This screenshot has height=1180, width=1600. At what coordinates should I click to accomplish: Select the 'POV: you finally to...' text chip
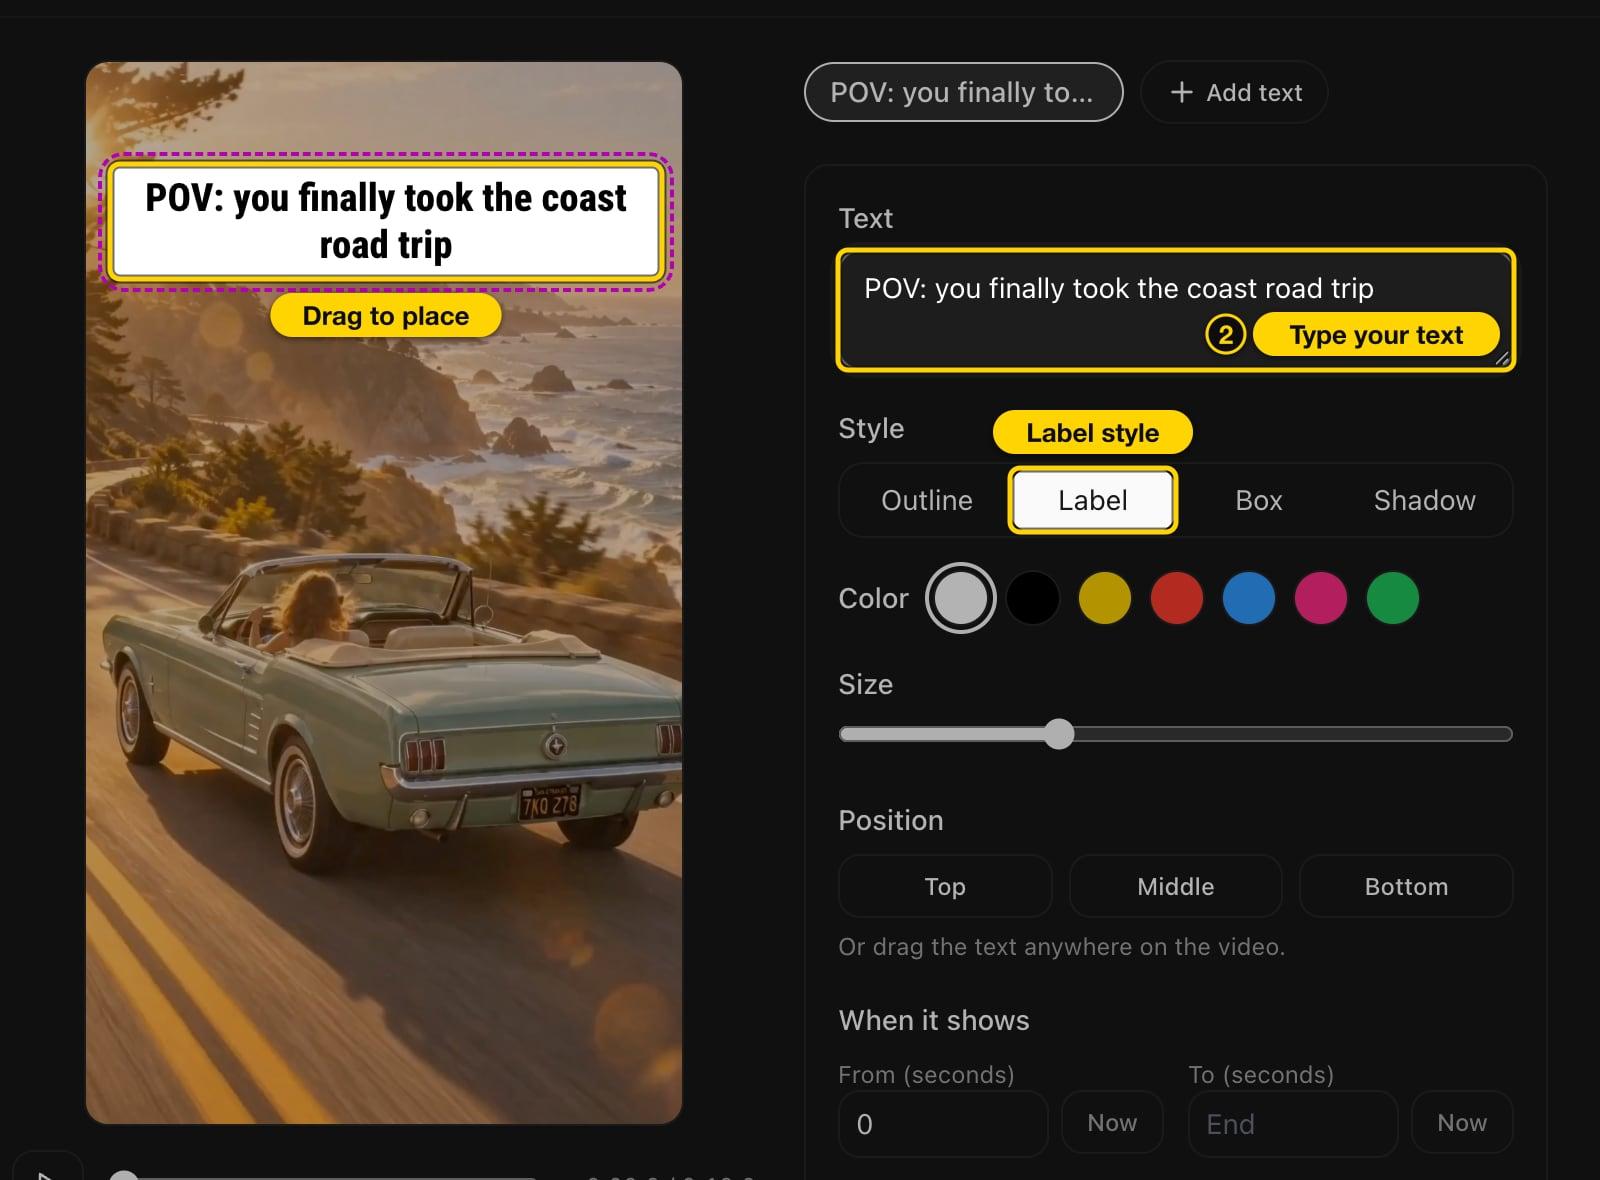pos(963,92)
